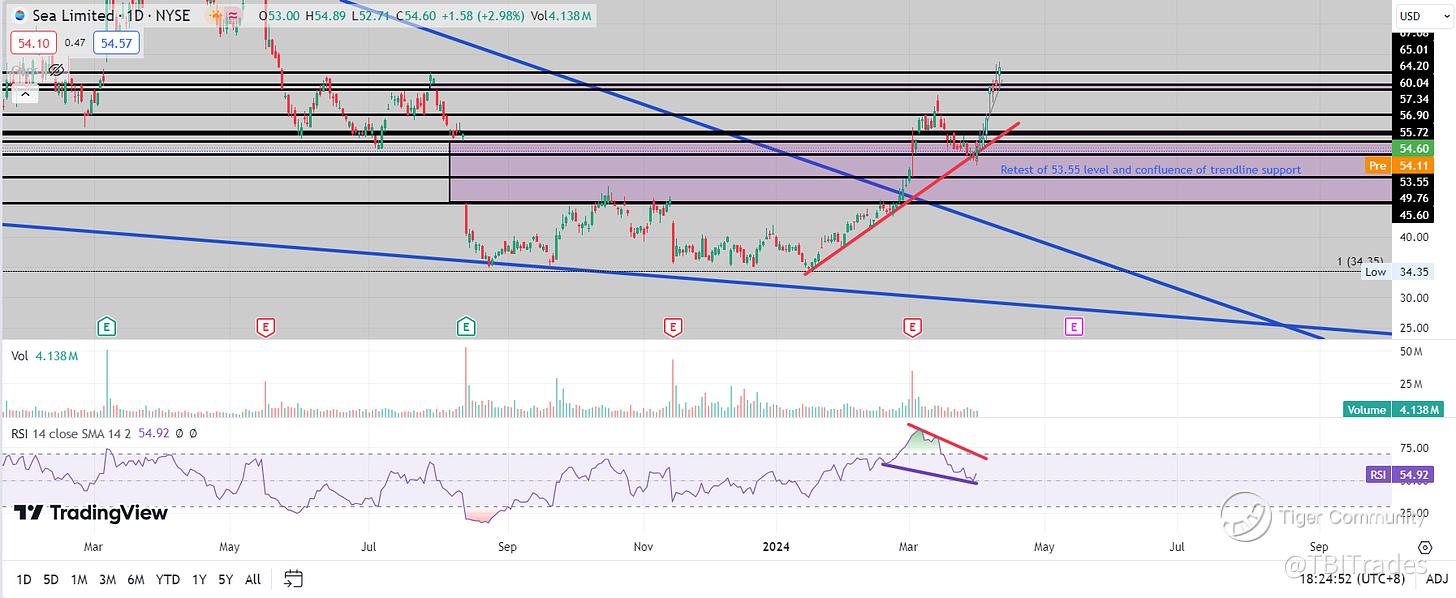Click the teal Volume 4.138M scale label
The height and width of the screenshot is (598, 1456).
click(x=1394, y=409)
